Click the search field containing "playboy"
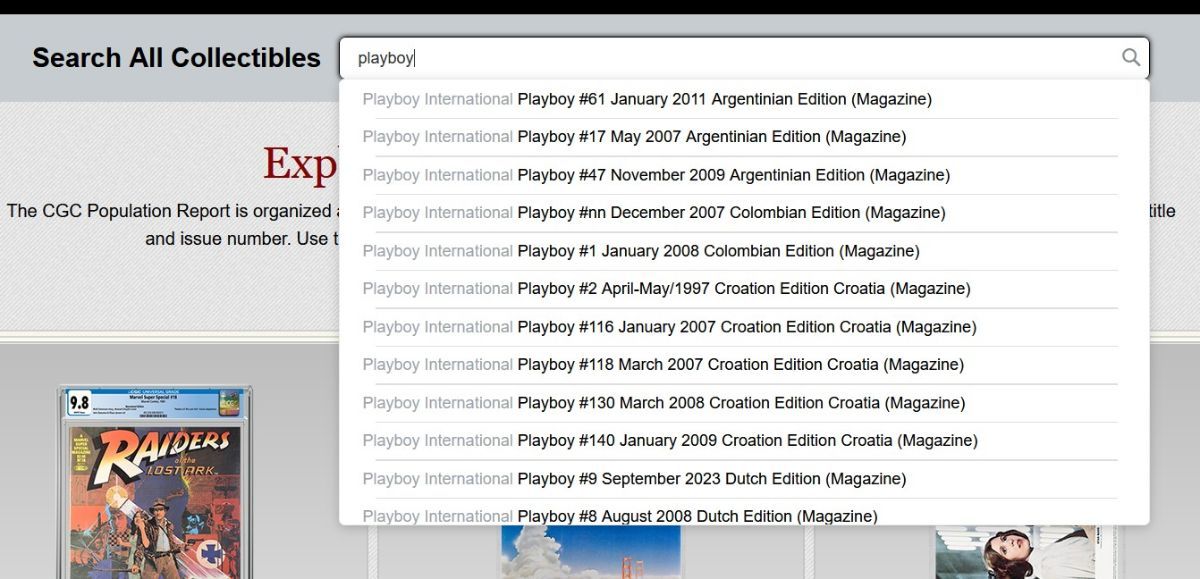This screenshot has height=579, width=1200. coord(730,58)
